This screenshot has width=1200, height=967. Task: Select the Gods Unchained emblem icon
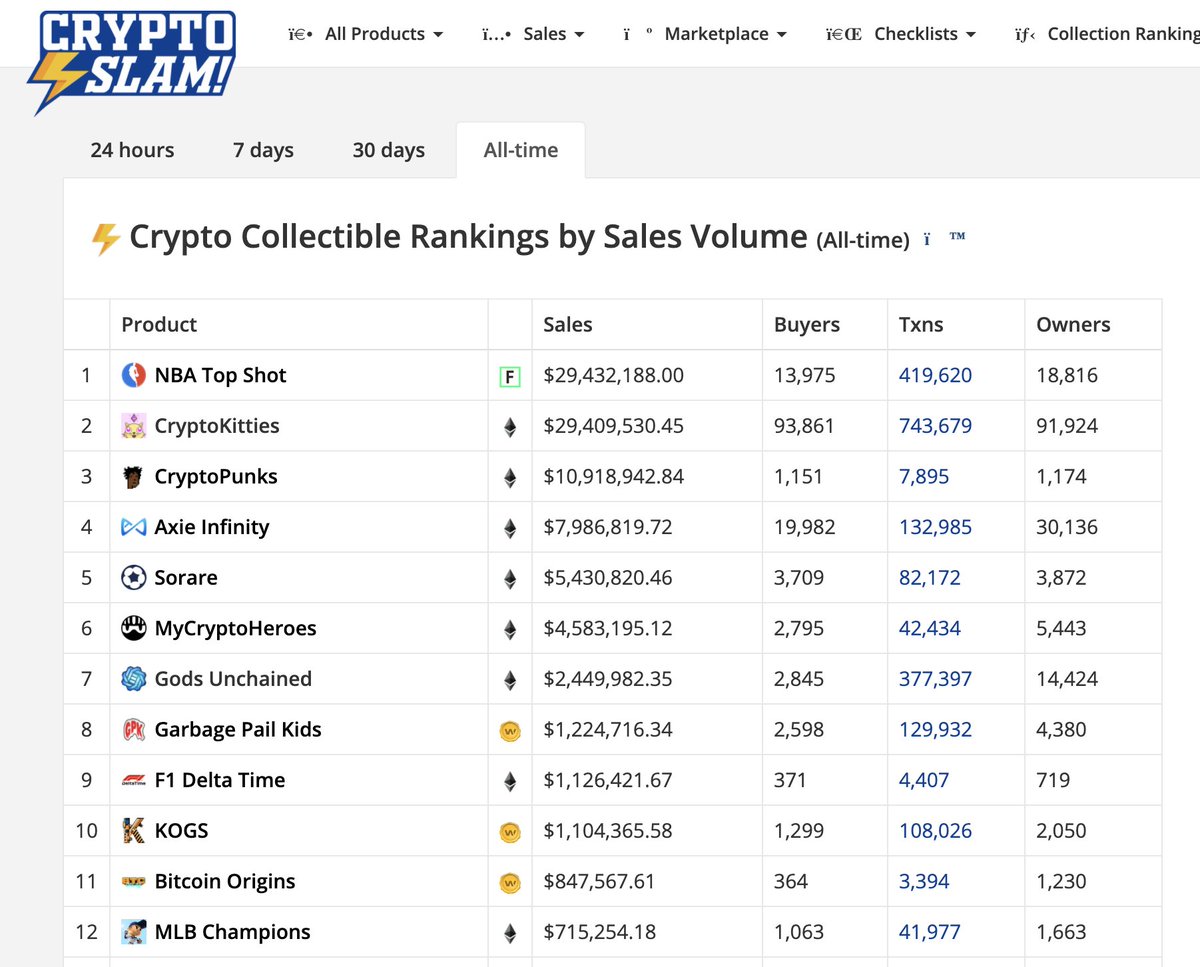click(132, 678)
